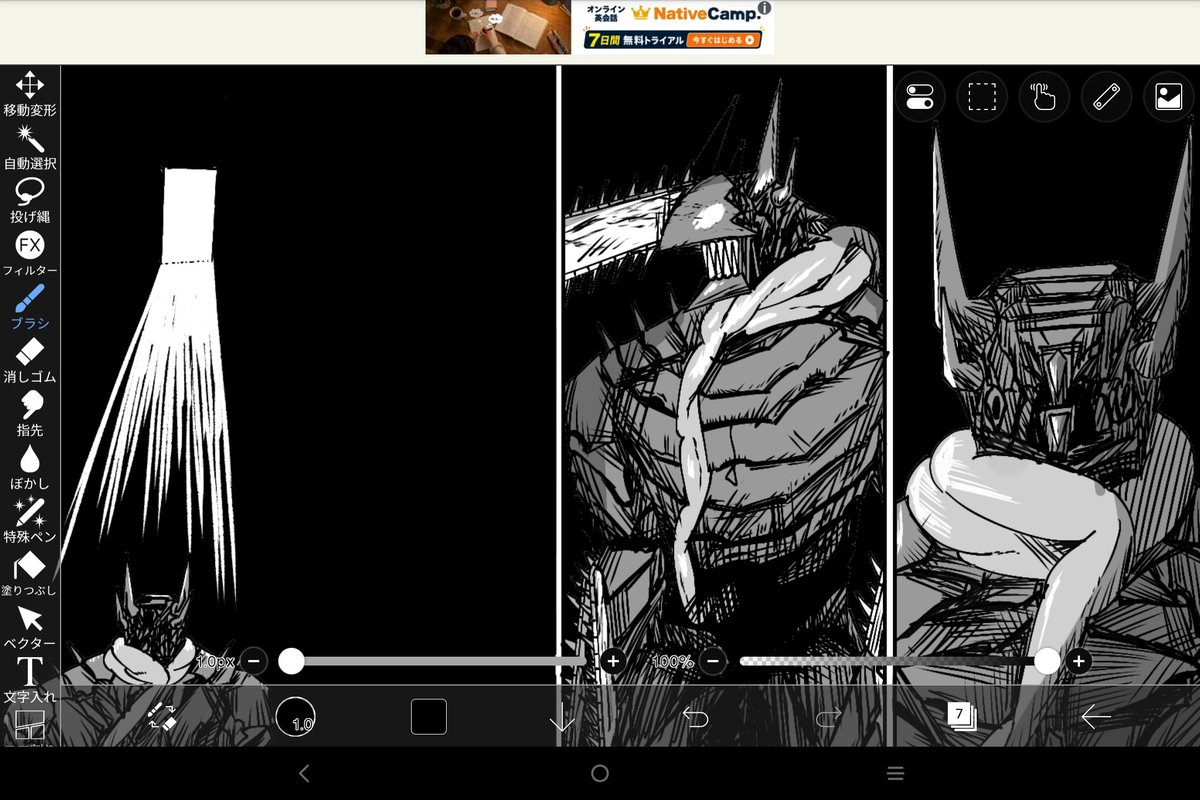Select the Vector (ベクター) tool
1200x800 pixels.
point(30,627)
